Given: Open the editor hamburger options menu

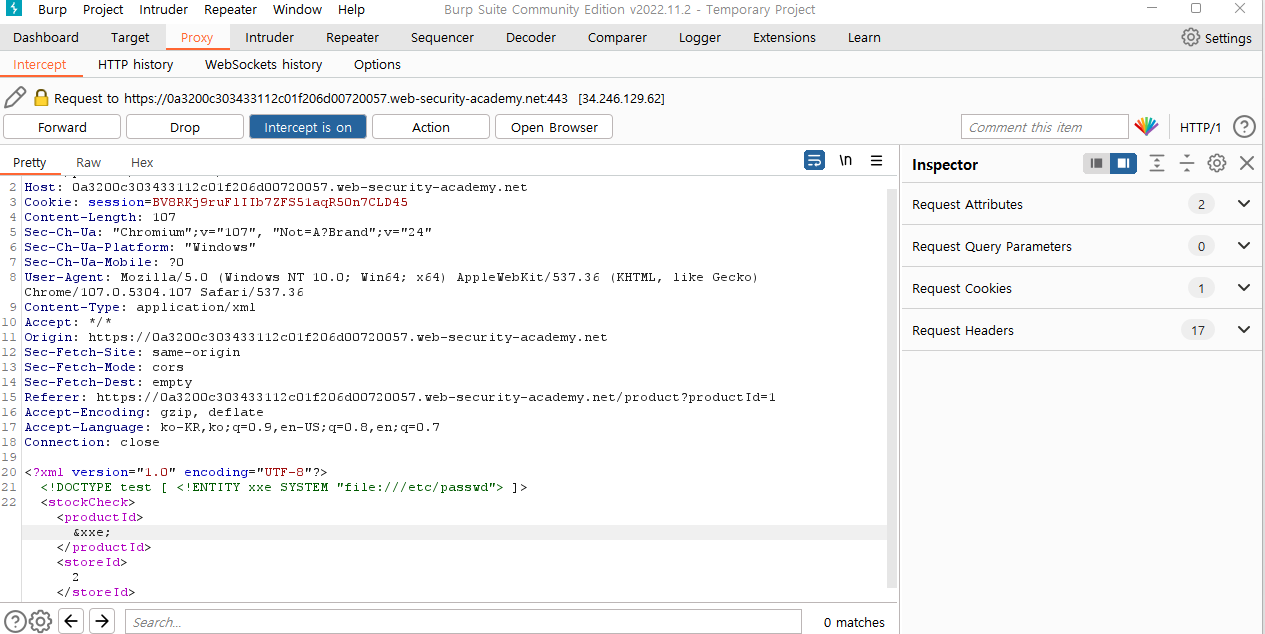Looking at the screenshot, I should (x=876, y=160).
